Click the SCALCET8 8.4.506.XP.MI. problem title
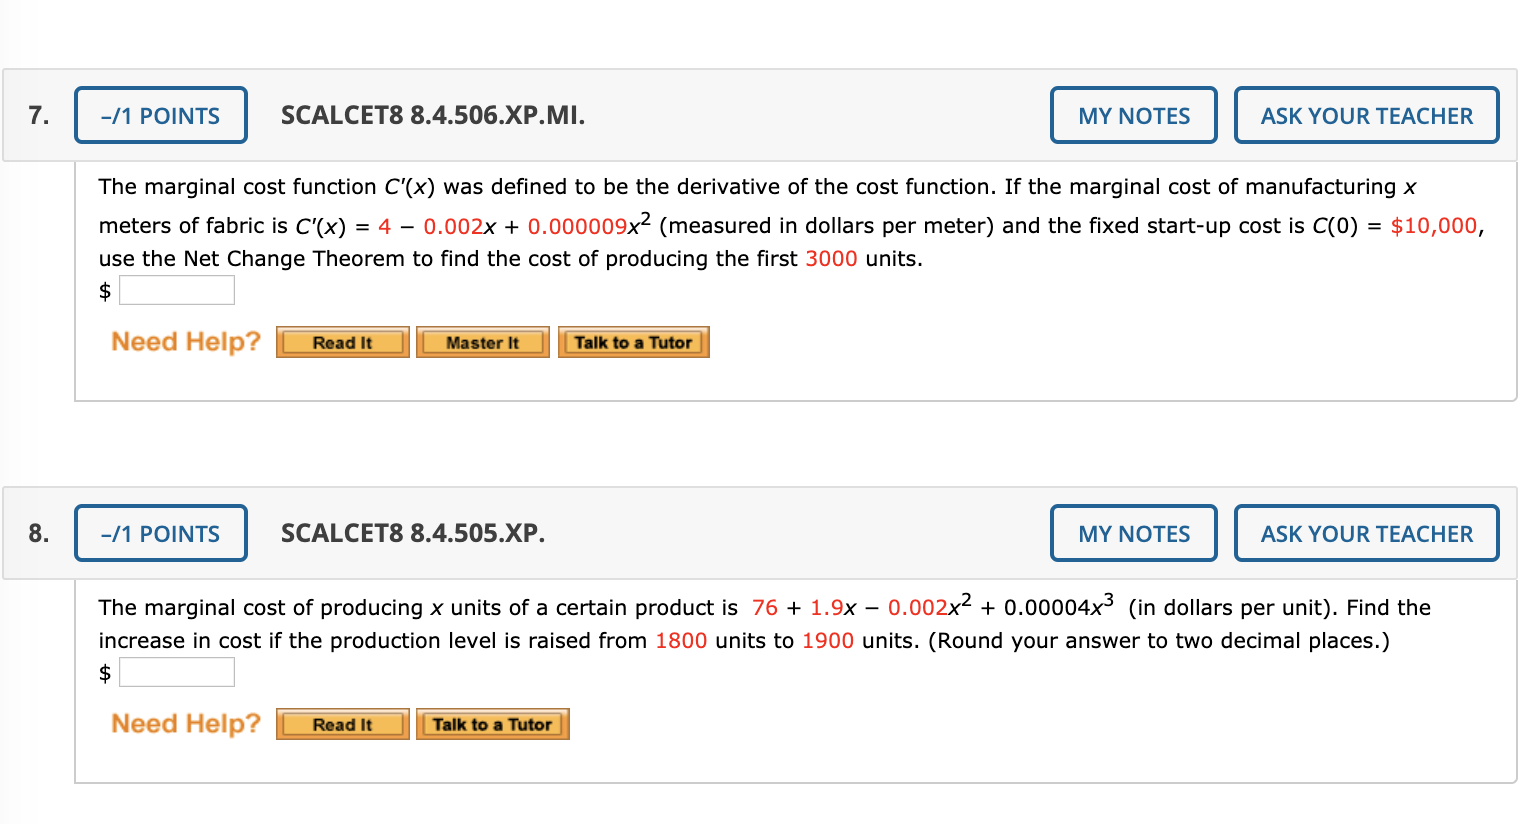This screenshot has width=1536, height=824. point(432,115)
